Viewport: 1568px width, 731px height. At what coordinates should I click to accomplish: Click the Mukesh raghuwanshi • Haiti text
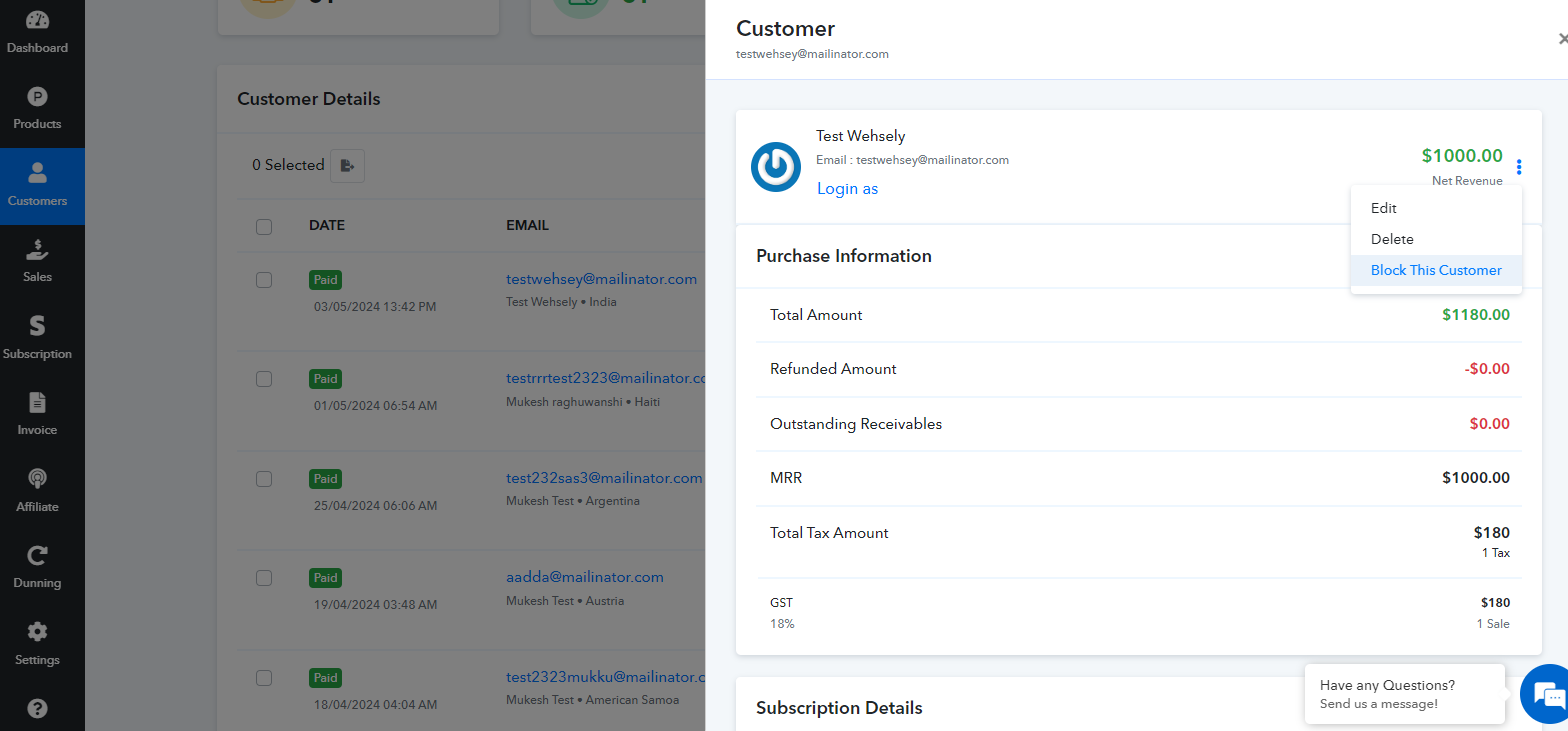(x=583, y=401)
